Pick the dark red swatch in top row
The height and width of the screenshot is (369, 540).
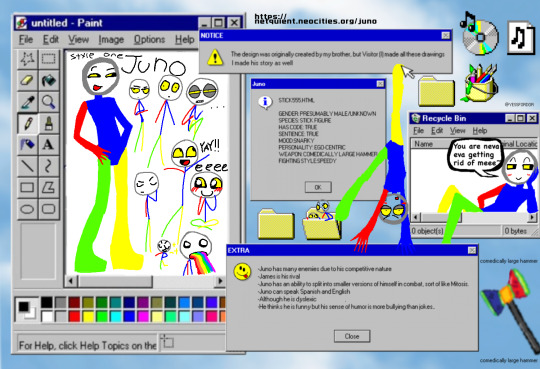click(x=74, y=302)
